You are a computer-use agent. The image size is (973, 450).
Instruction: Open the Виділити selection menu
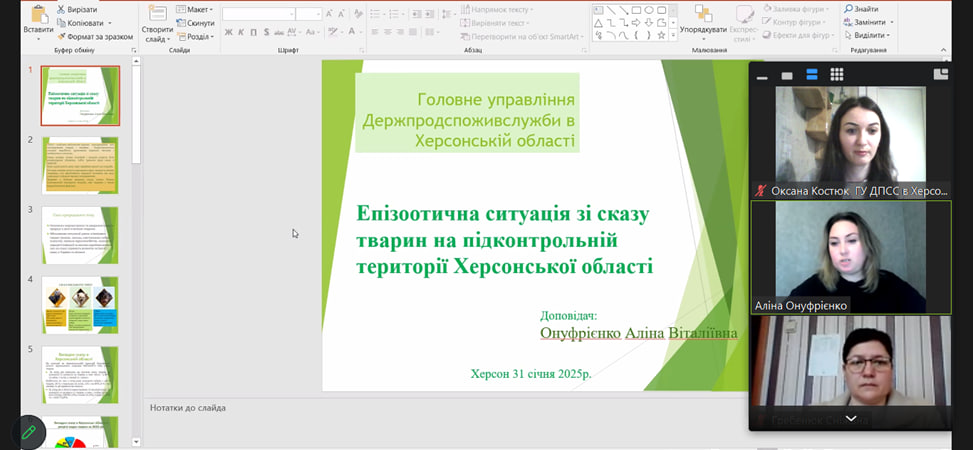(x=866, y=36)
